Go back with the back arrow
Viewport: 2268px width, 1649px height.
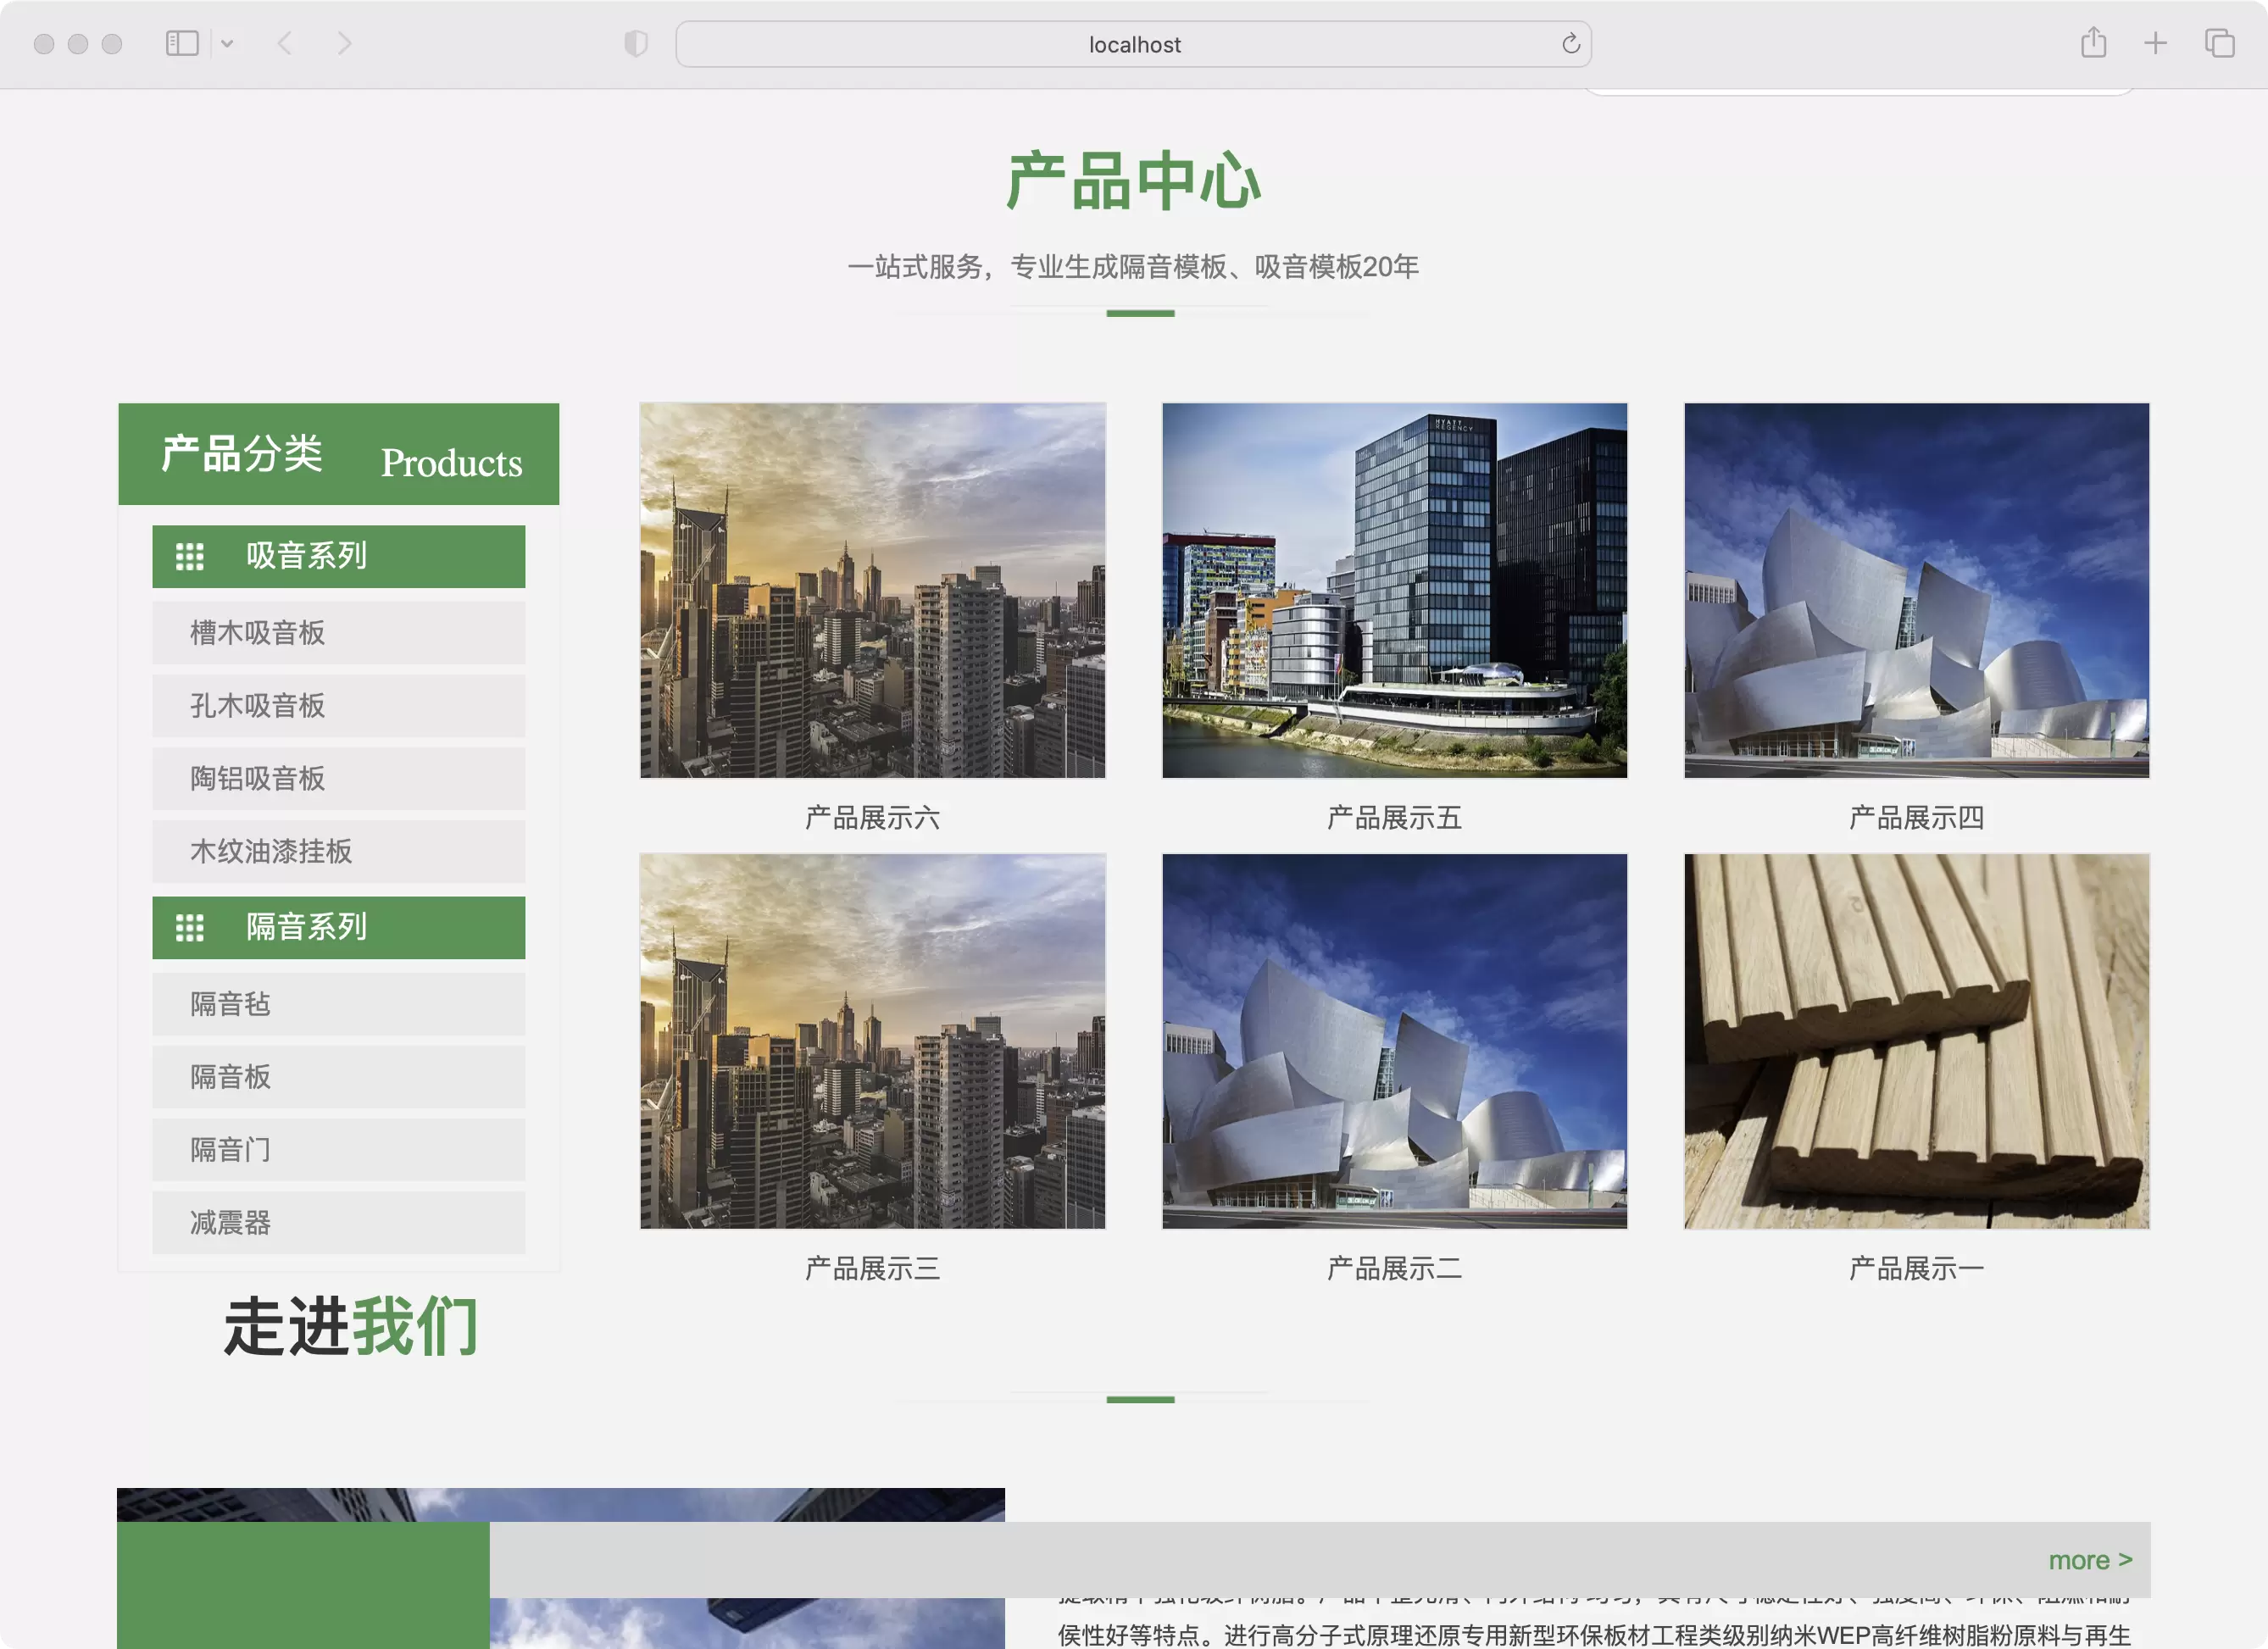[x=285, y=43]
